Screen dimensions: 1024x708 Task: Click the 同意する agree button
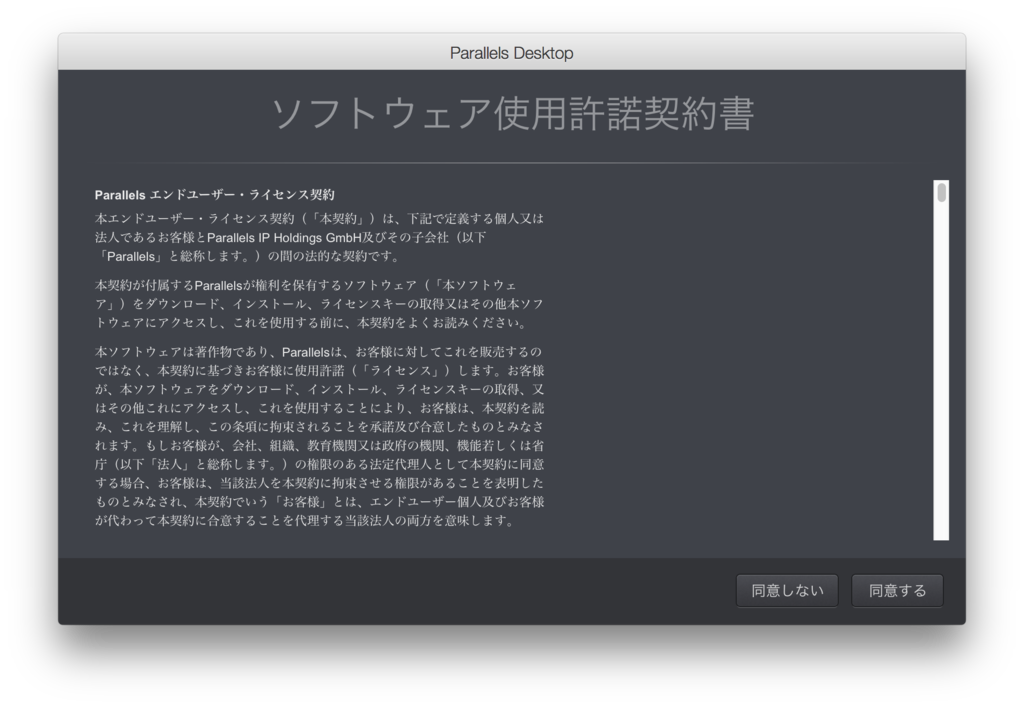[897, 590]
